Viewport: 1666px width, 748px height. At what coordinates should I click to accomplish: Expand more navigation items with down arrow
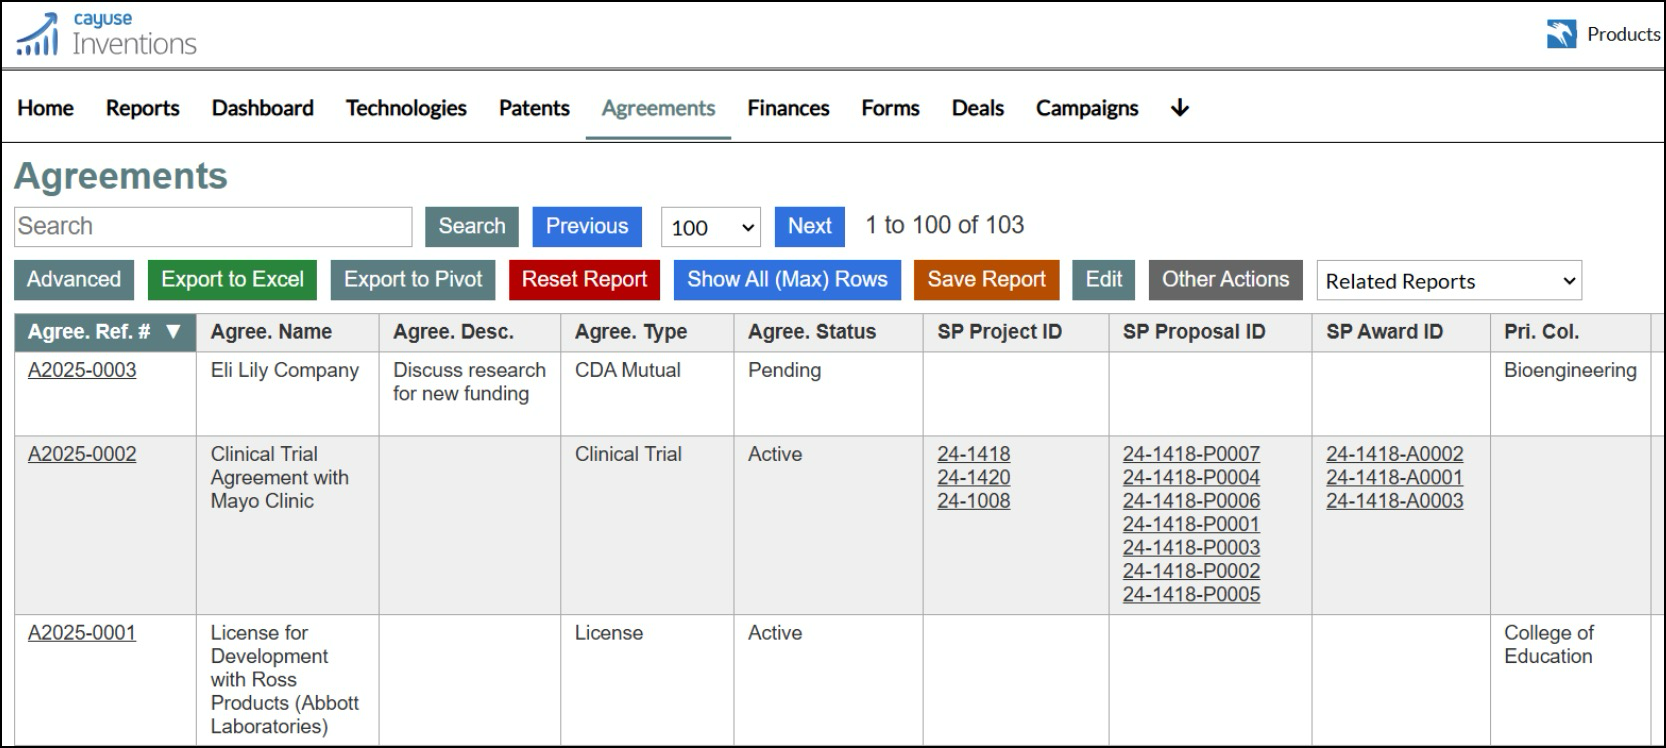tap(1180, 108)
